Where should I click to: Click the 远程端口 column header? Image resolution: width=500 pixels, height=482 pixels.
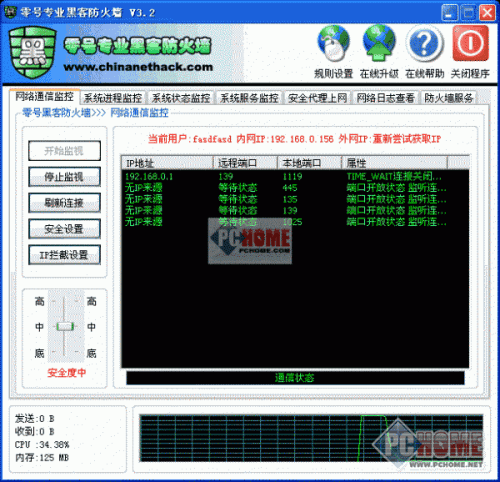[x=245, y=163]
